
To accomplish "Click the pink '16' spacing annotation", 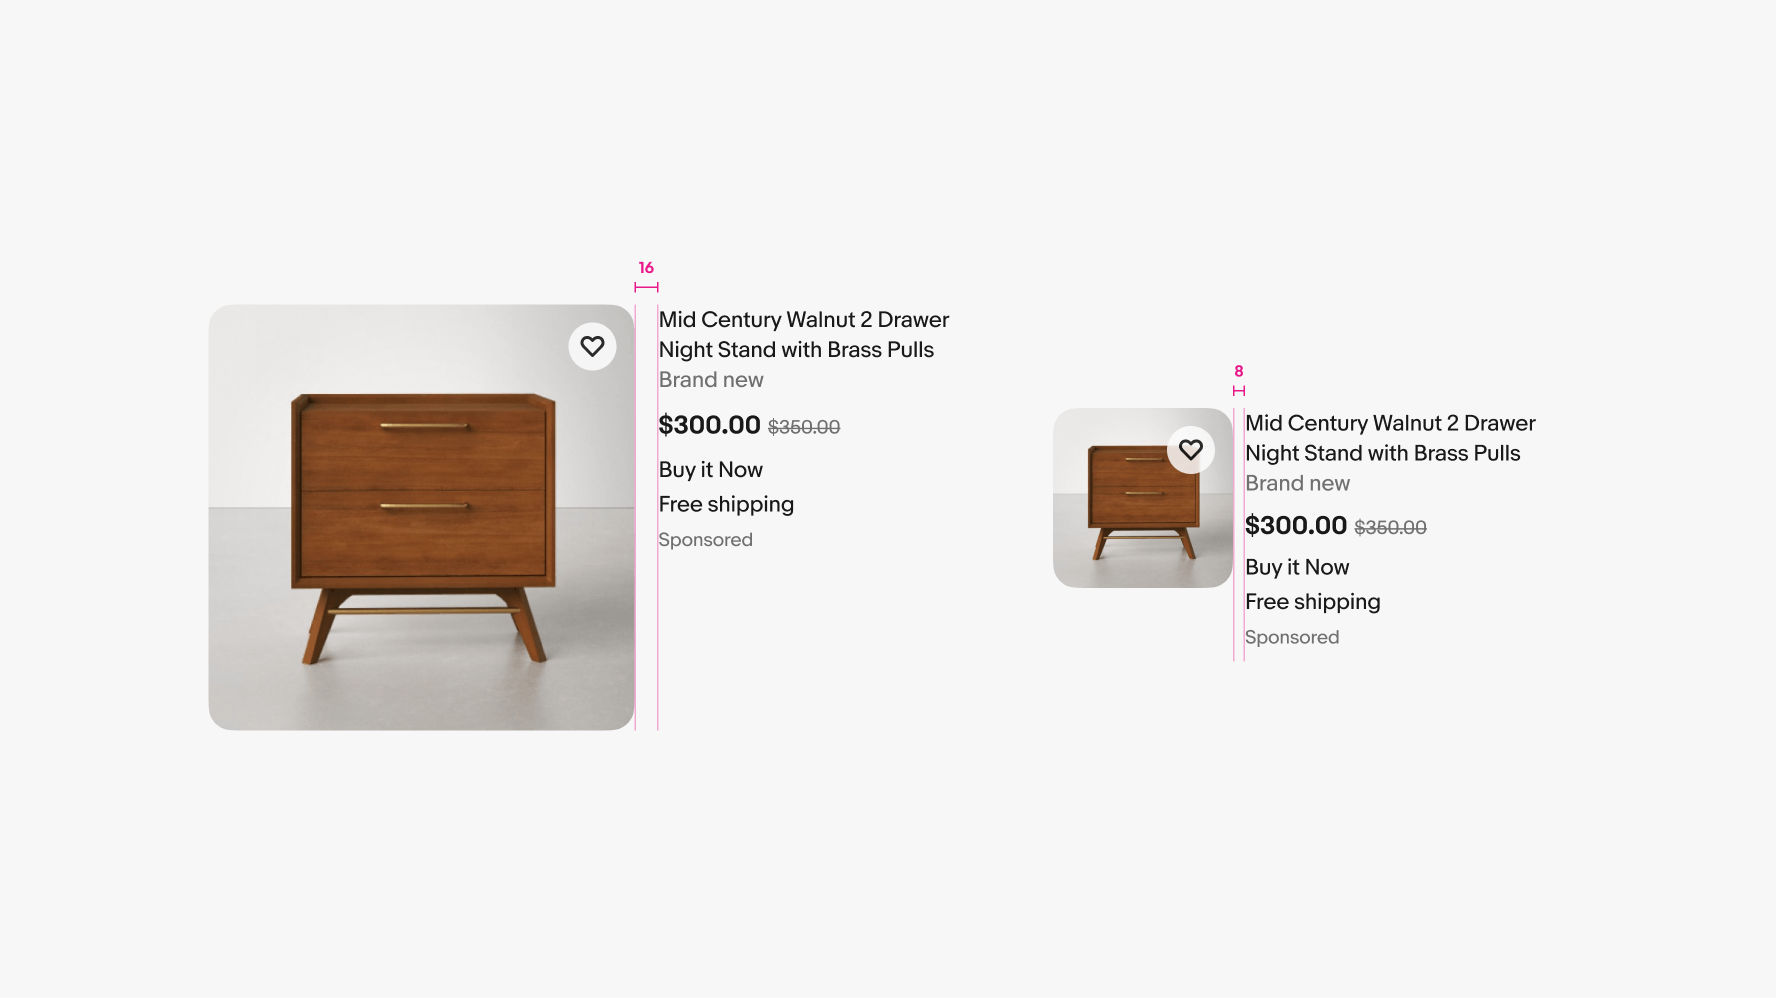I will (646, 268).
